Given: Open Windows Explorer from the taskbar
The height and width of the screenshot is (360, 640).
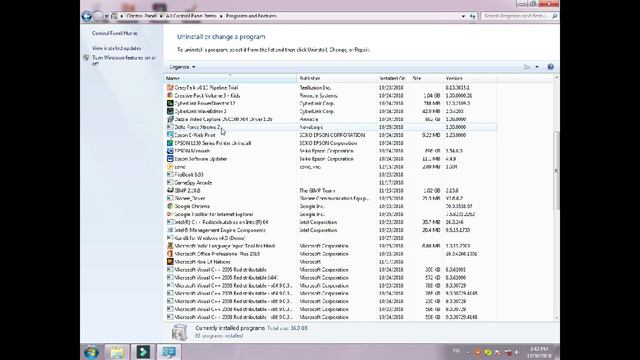Looking at the screenshot, I should (x=117, y=352).
